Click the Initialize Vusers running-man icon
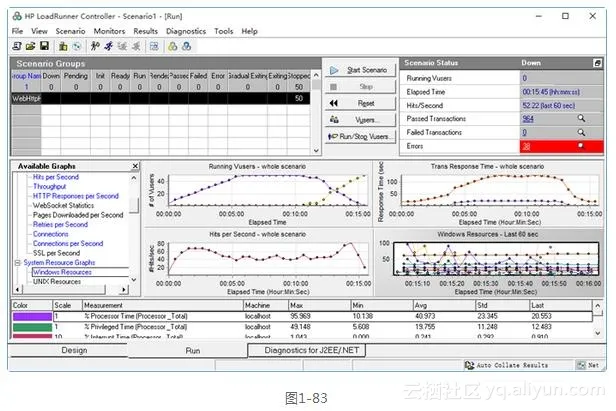This screenshot has height=411, width=616. coord(95,46)
